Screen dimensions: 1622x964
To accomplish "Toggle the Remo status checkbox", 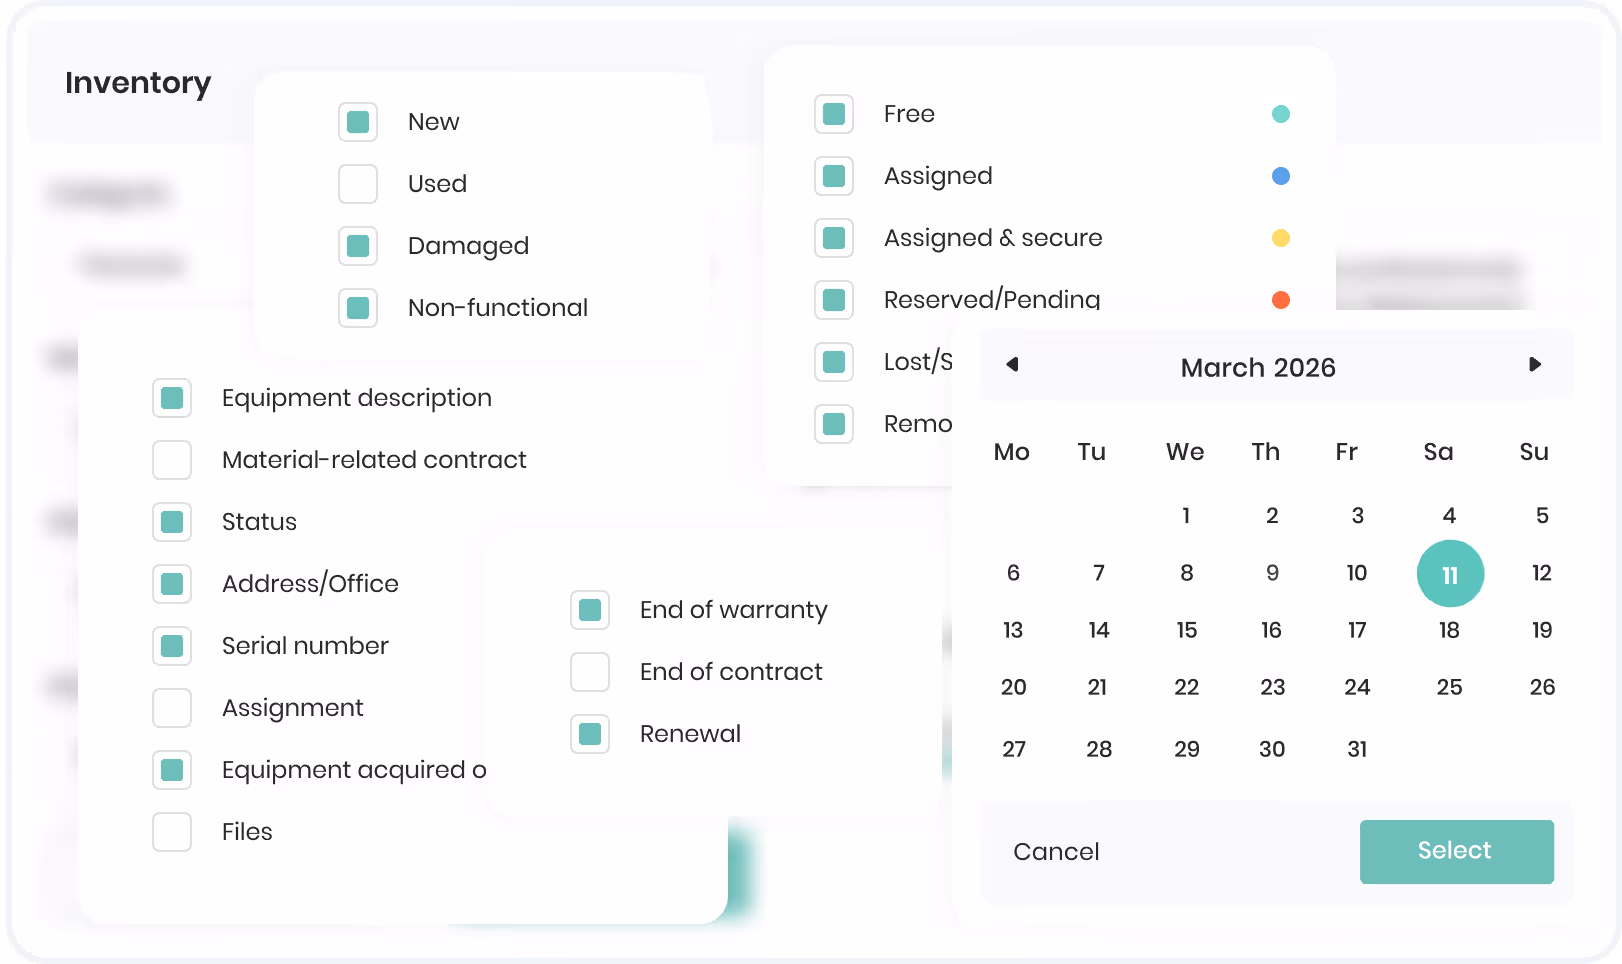I will [834, 424].
